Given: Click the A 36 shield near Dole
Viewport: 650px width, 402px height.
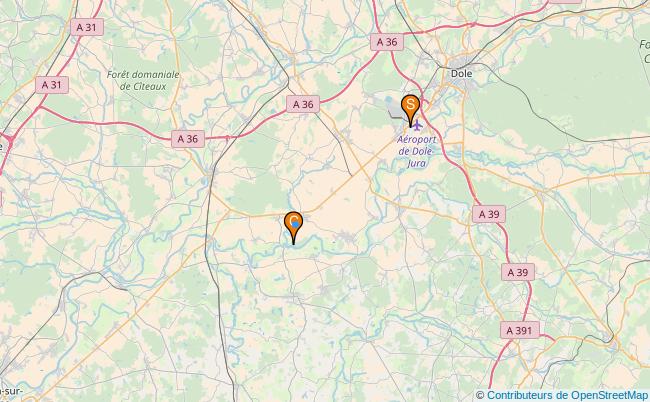Looking at the screenshot, I should coord(387,42).
